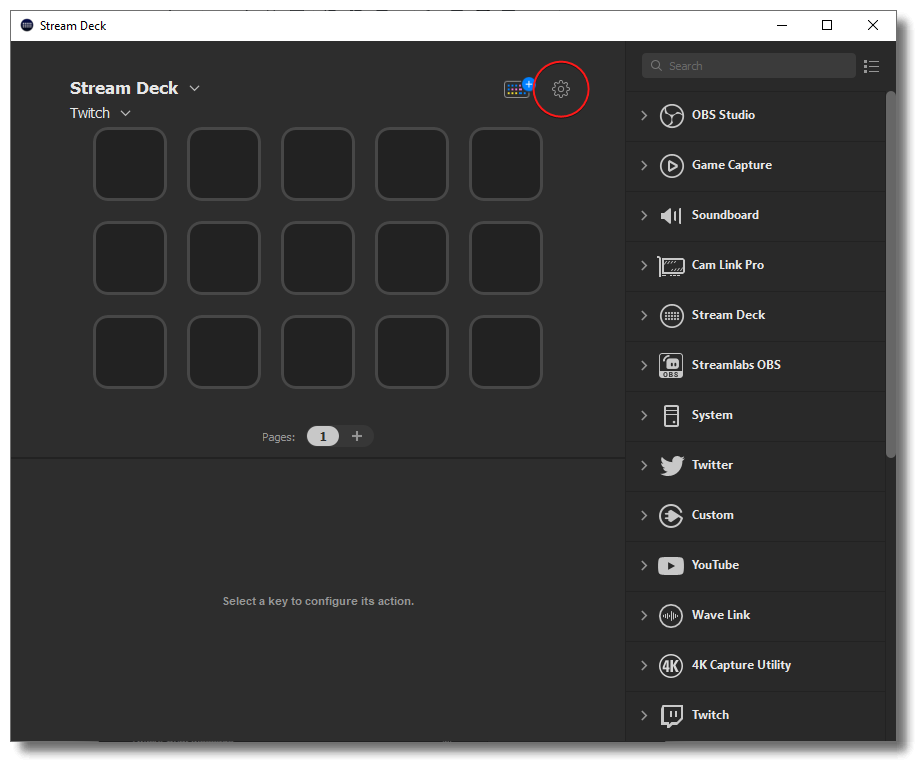Expand the Twitter category
The height and width of the screenshot is (762, 917).
[x=644, y=466]
